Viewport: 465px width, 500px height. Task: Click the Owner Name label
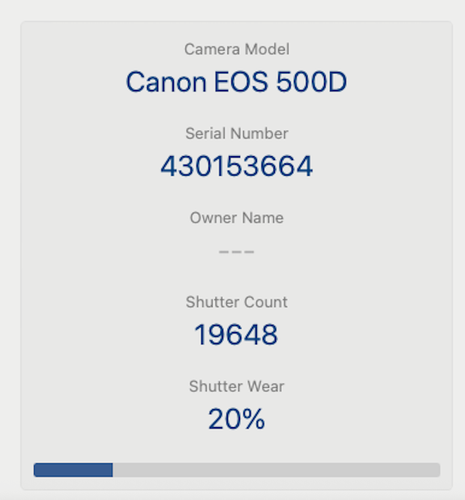[x=237, y=218]
